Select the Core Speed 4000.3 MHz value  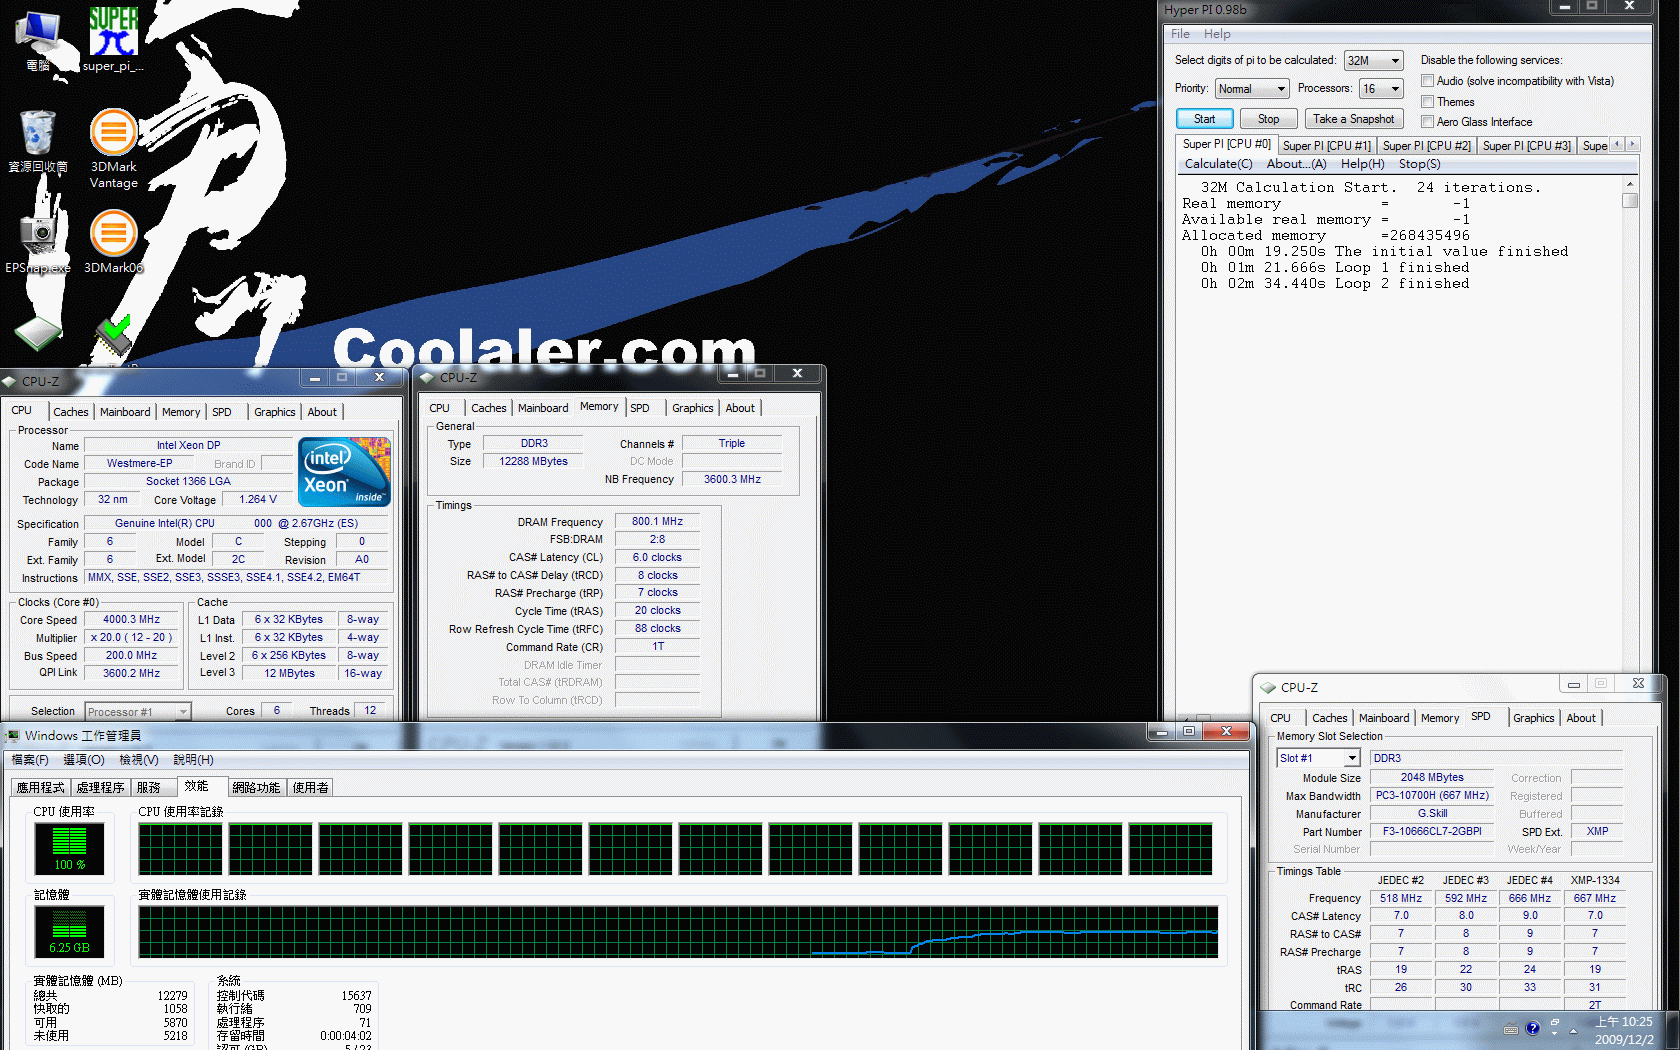tap(131, 620)
